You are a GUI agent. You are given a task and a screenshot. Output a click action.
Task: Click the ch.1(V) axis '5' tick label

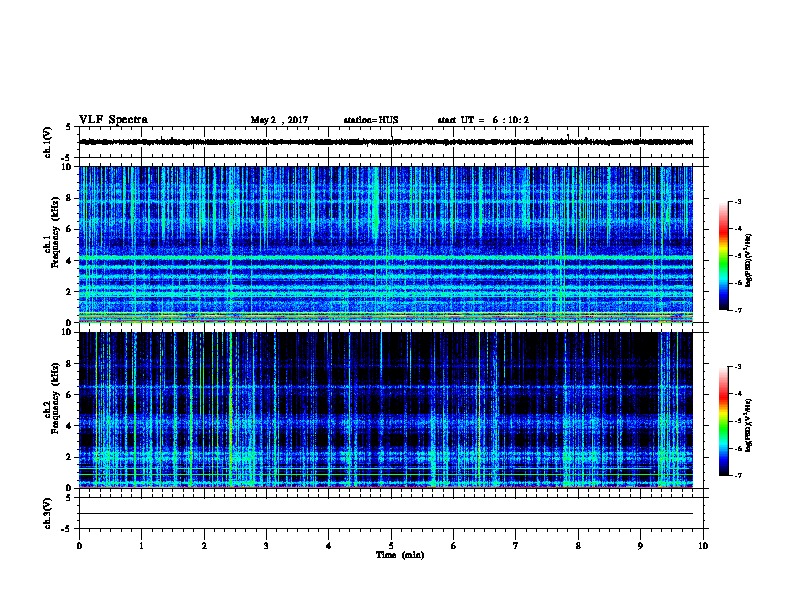click(x=69, y=127)
